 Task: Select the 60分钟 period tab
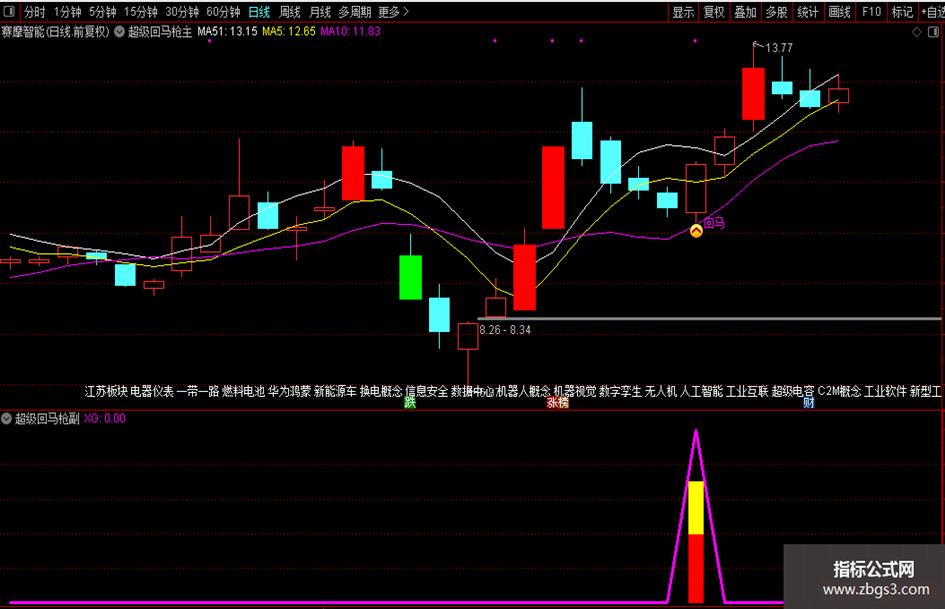(223, 12)
